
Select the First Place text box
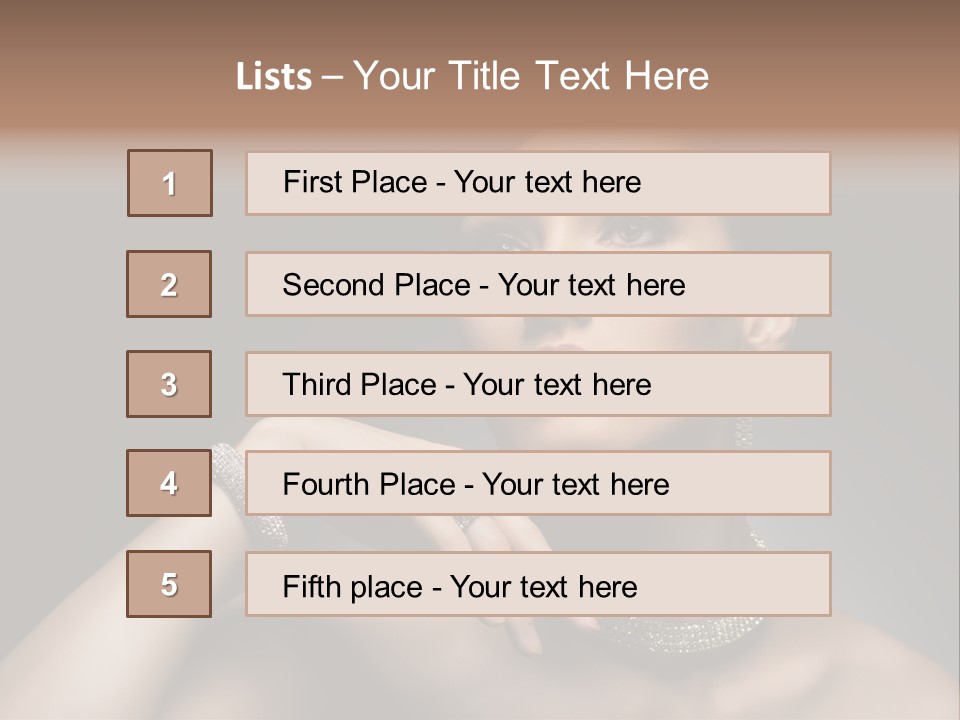538,183
